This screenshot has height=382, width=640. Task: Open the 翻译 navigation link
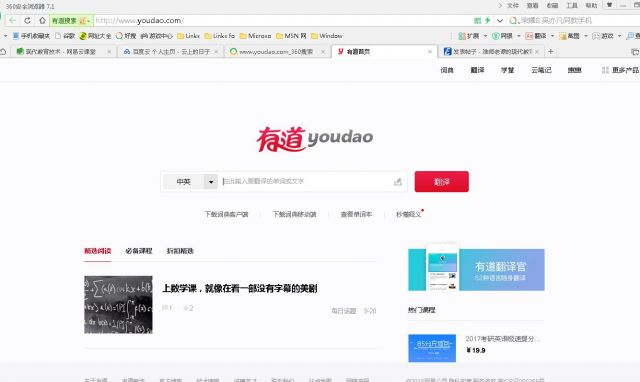[x=477, y=70]
